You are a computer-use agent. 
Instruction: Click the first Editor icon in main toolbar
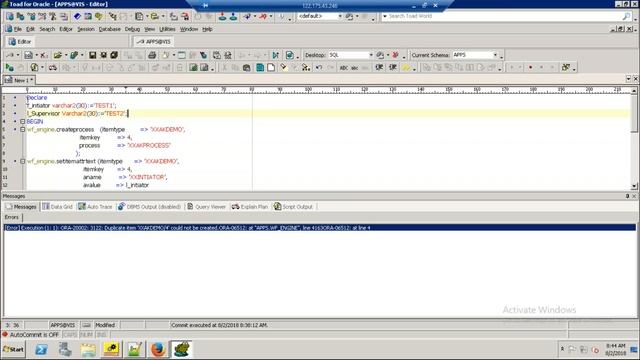tap(9, 16)
